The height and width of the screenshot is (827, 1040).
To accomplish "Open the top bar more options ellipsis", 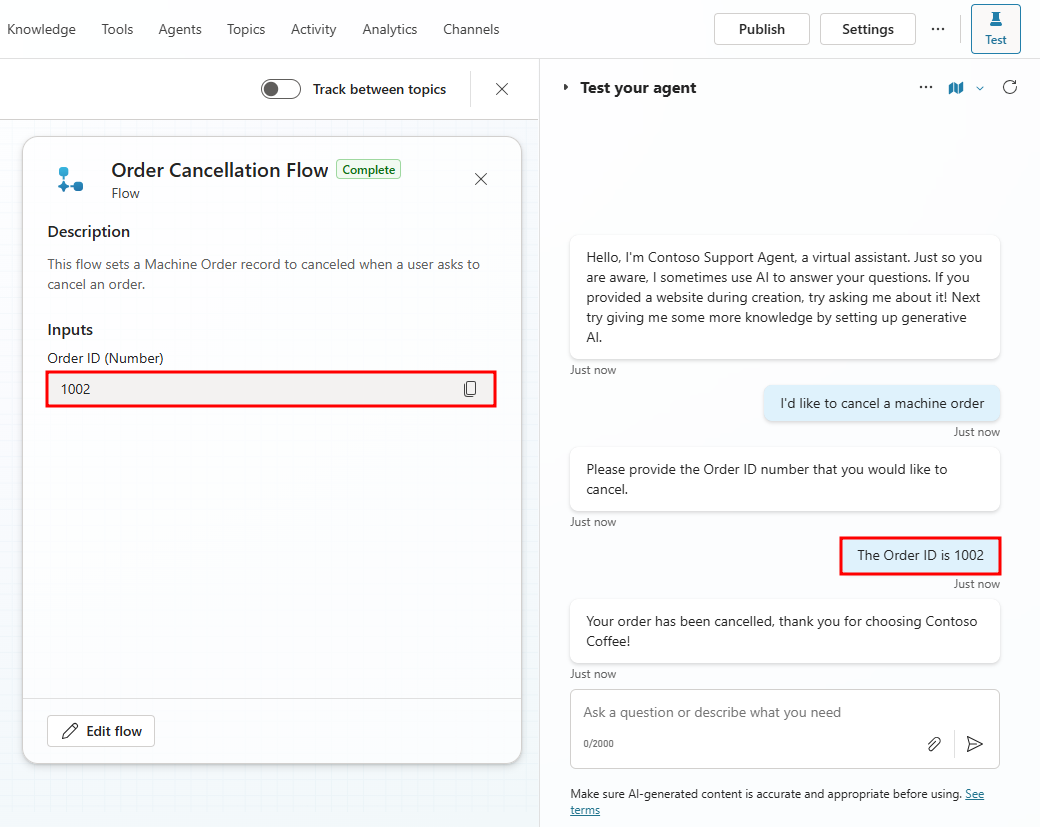I will (x=938, y=29).
